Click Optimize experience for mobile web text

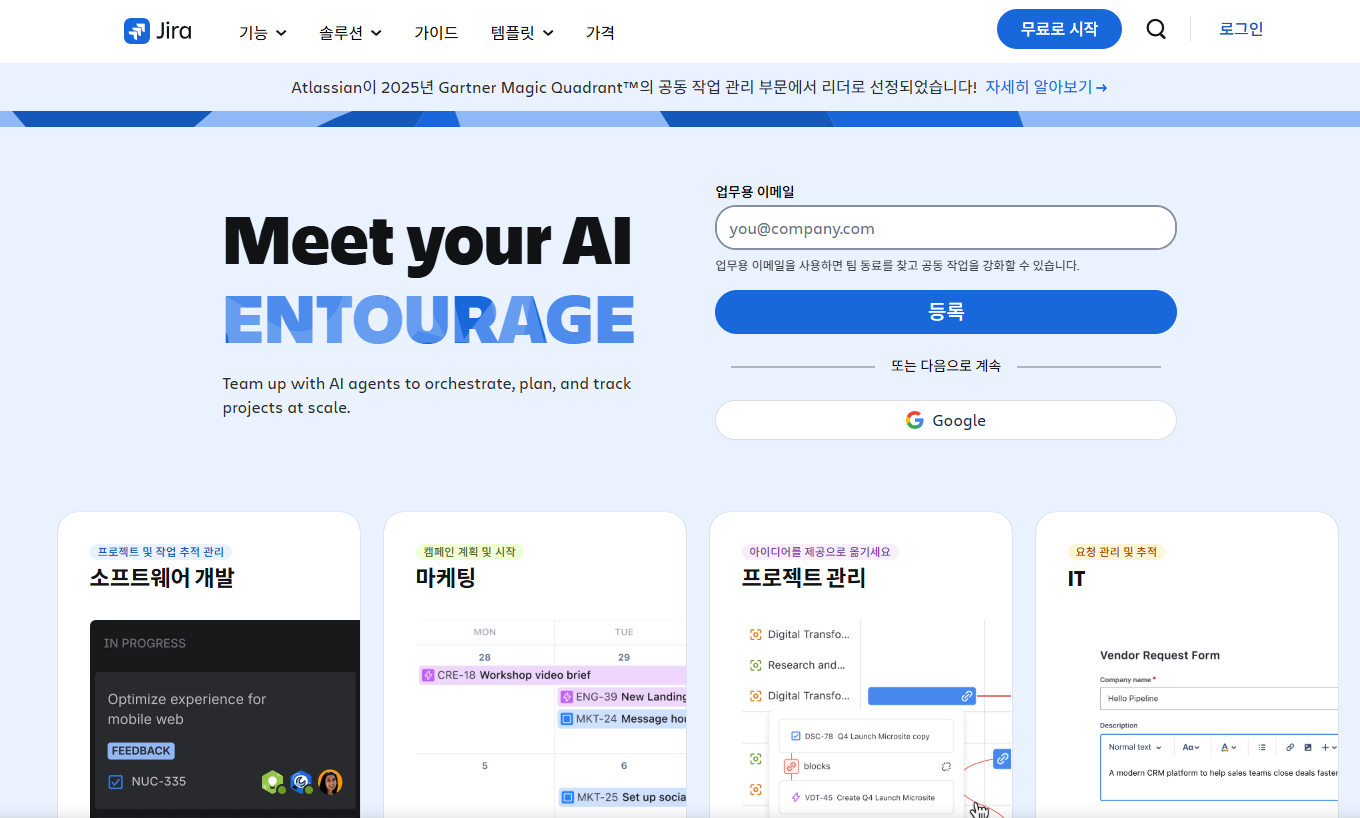[187, 709]
